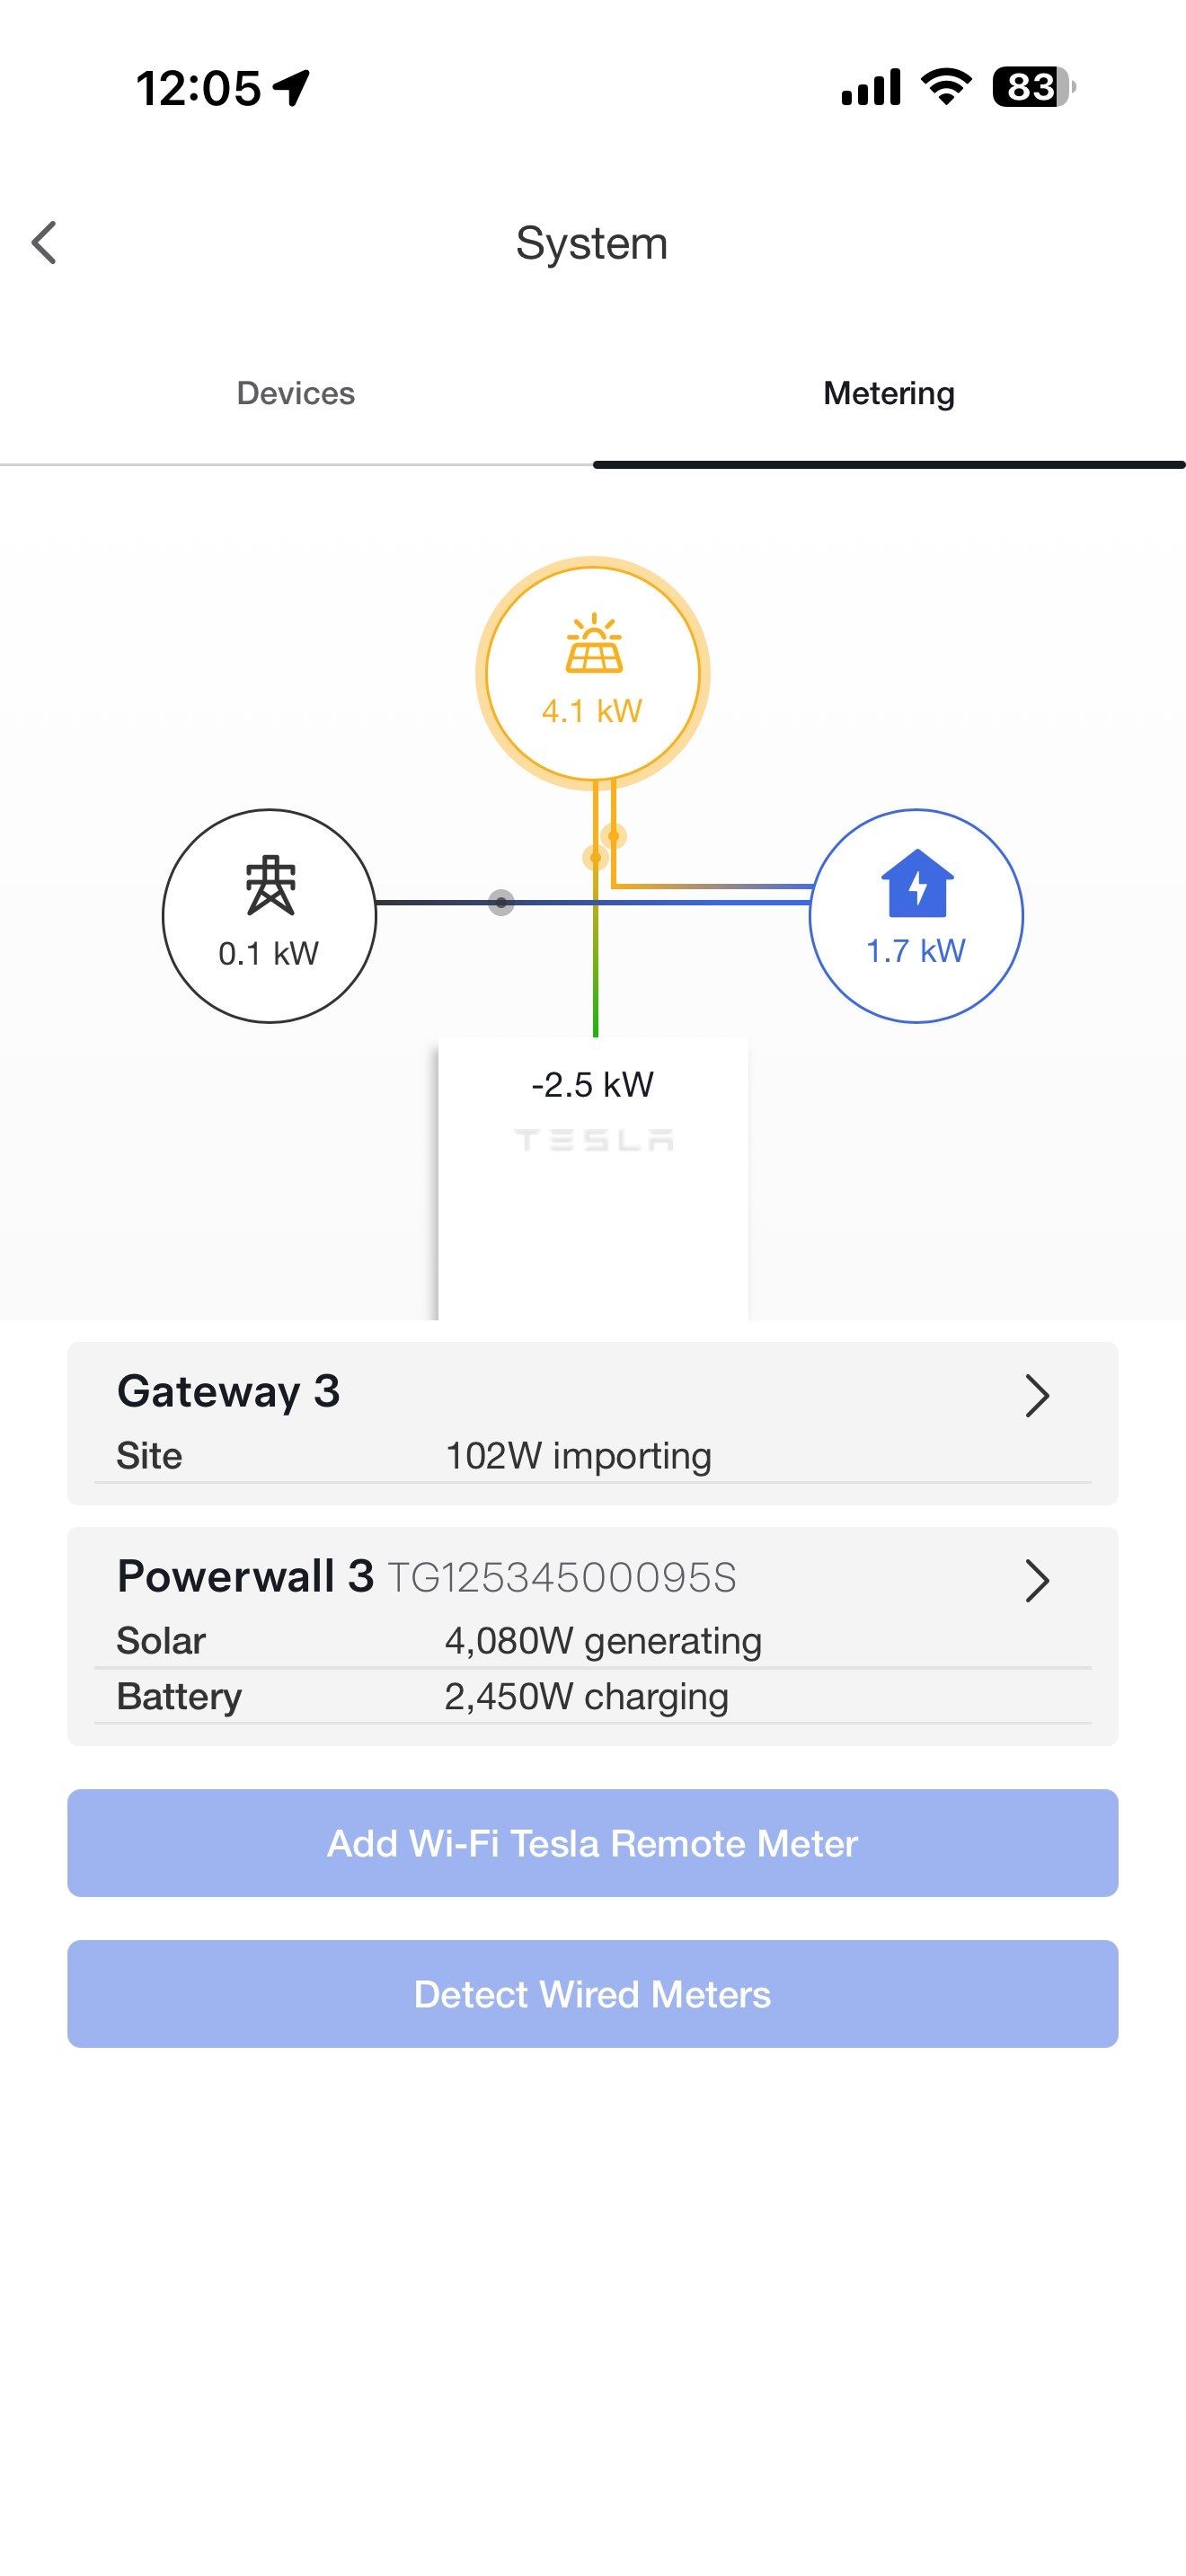Click the gray dot on the grid power line
The image size is (1186, 2576).
click(500, 903)
